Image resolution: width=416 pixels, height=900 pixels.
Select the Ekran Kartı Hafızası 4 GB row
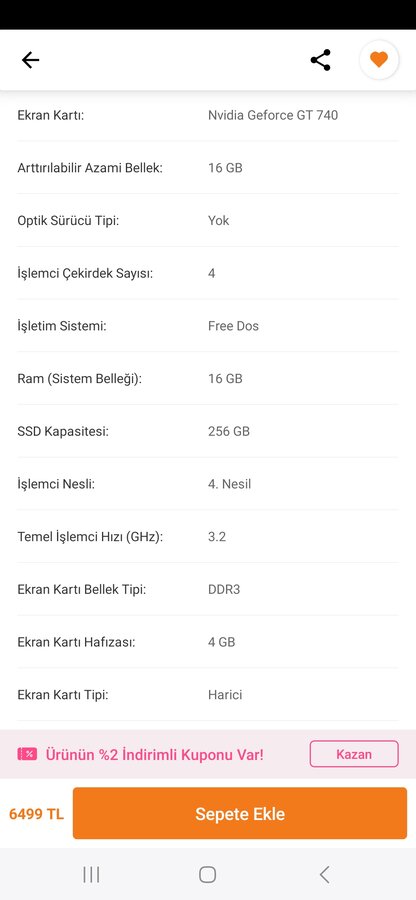pyautogui.click(x=208, y=642)
